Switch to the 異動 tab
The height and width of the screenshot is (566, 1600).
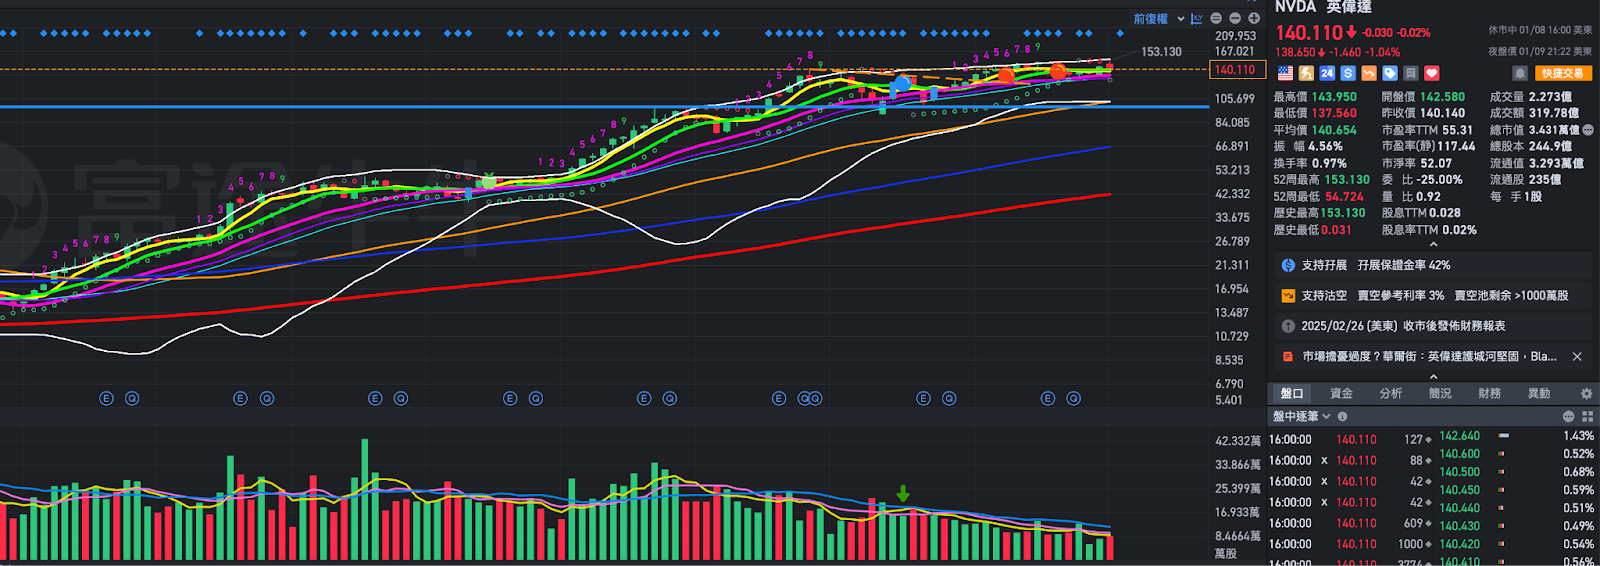tap(1539, 393)
